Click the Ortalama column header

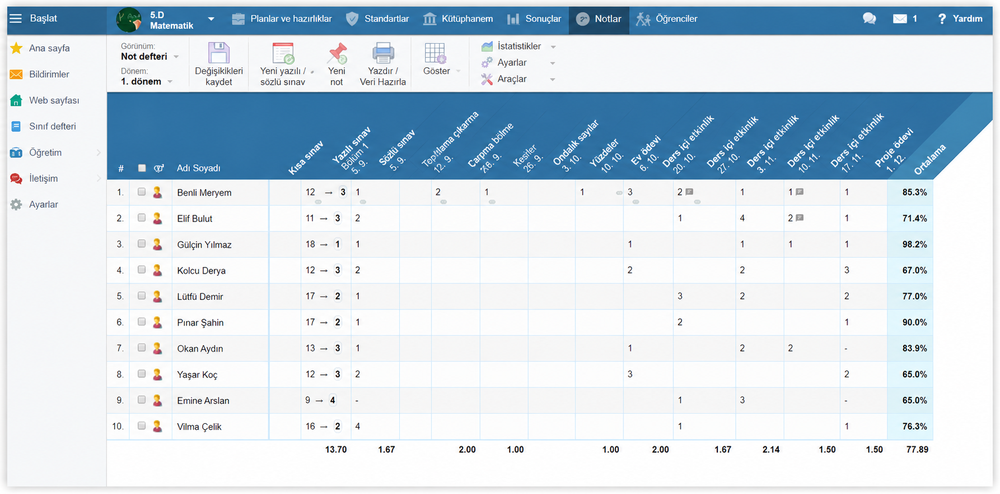928,157
